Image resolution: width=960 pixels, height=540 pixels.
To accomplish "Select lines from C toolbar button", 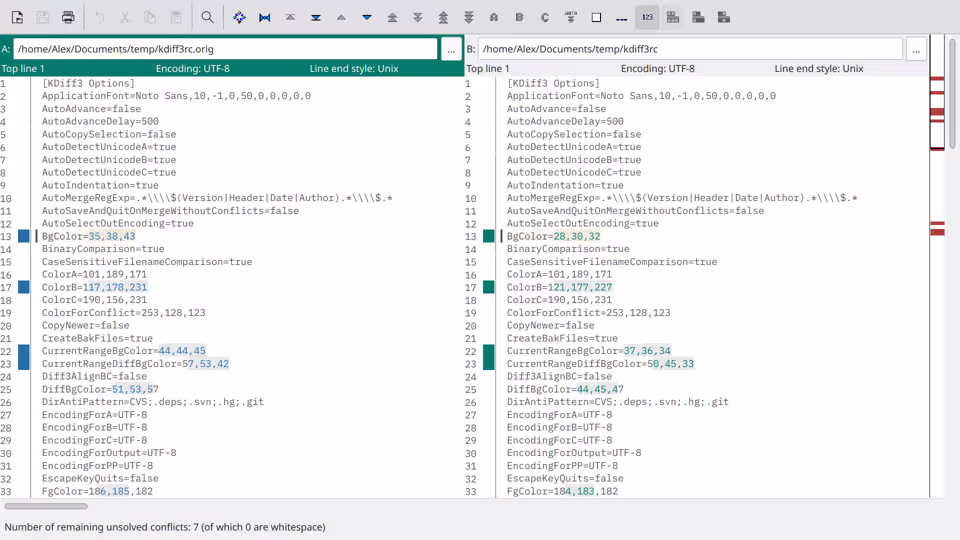I will pos(545,18).
